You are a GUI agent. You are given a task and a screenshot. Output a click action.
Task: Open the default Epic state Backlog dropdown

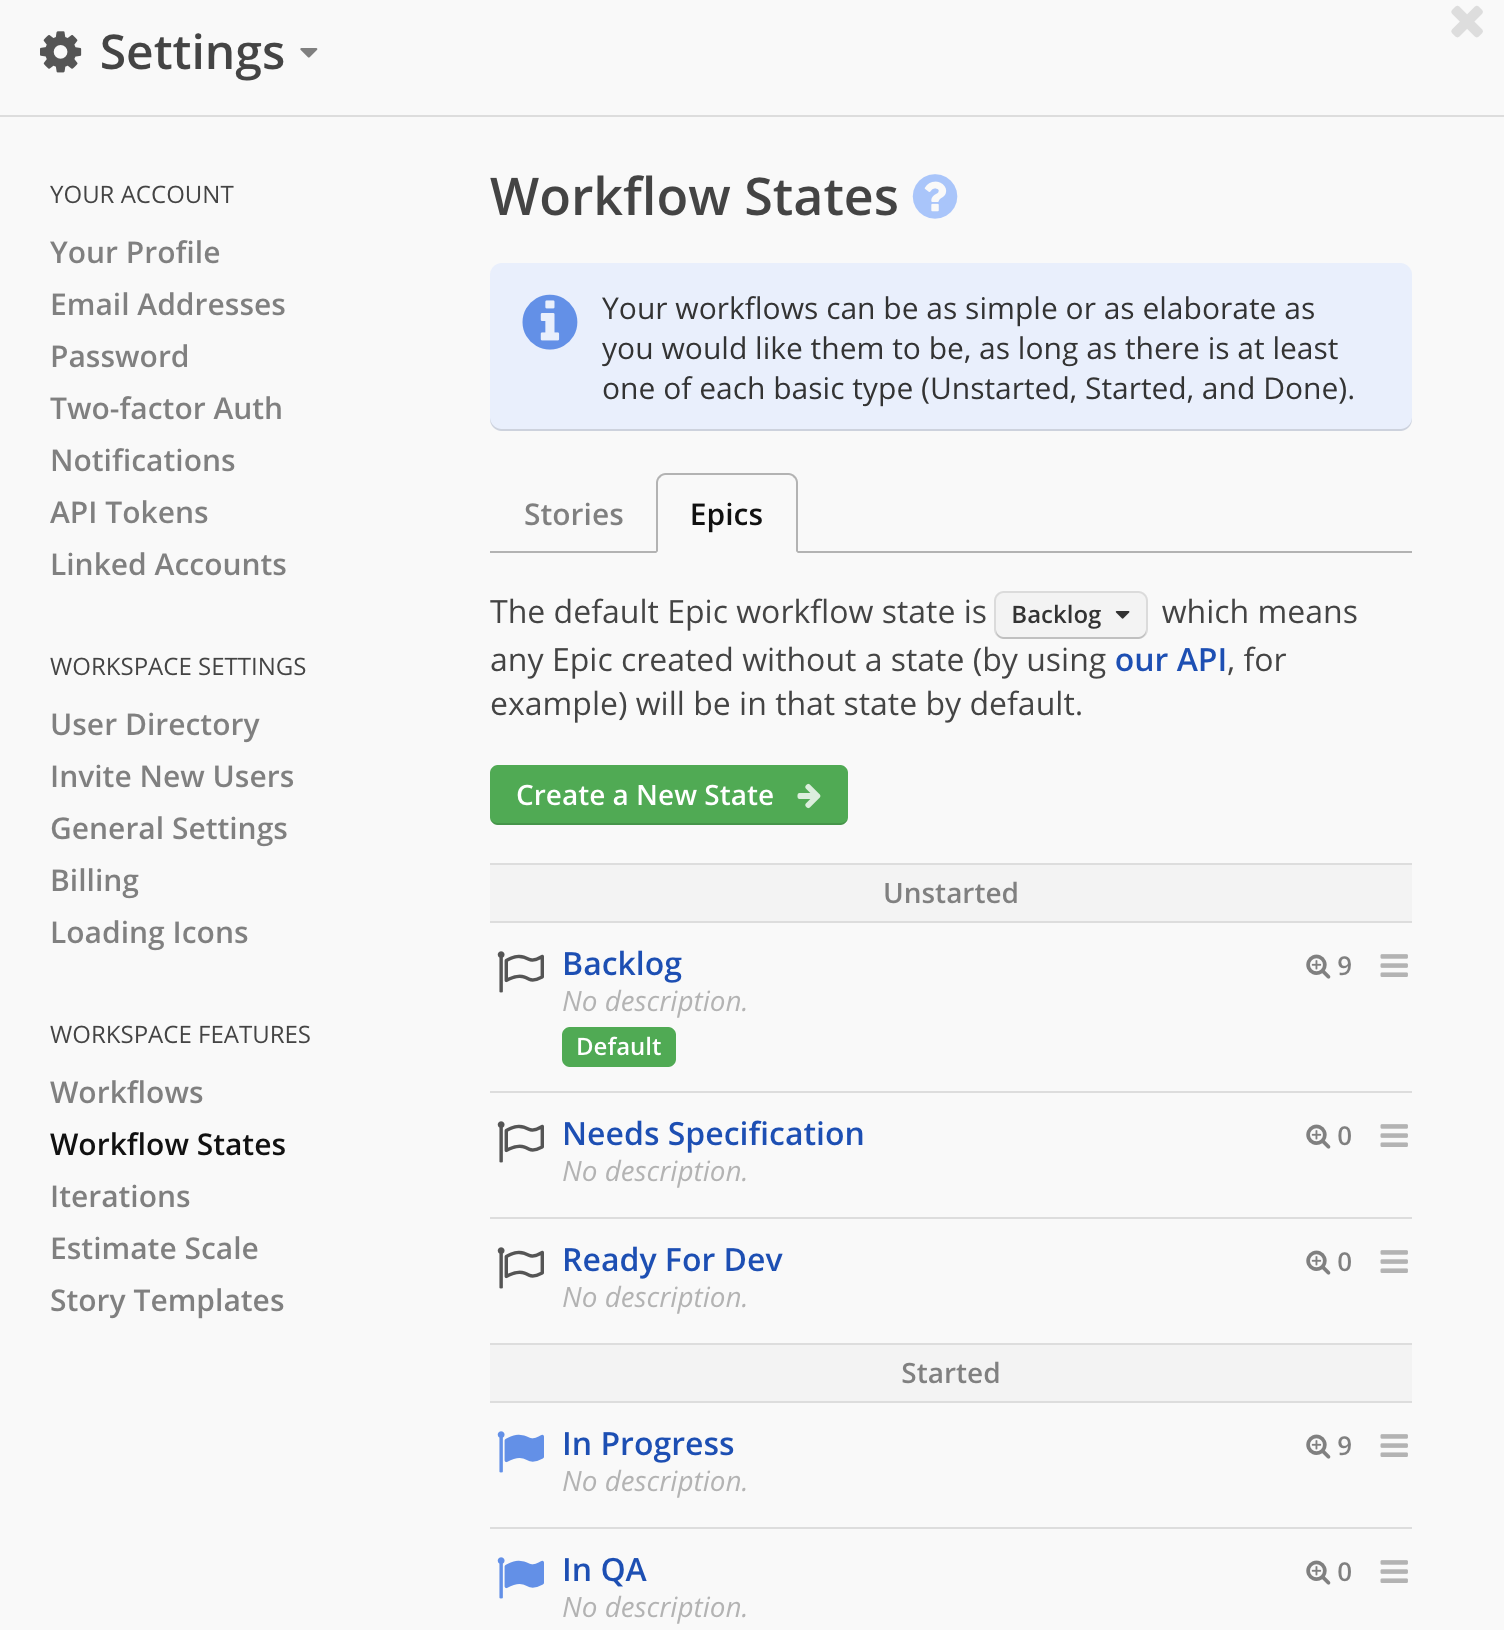(x=1070, y=614)
